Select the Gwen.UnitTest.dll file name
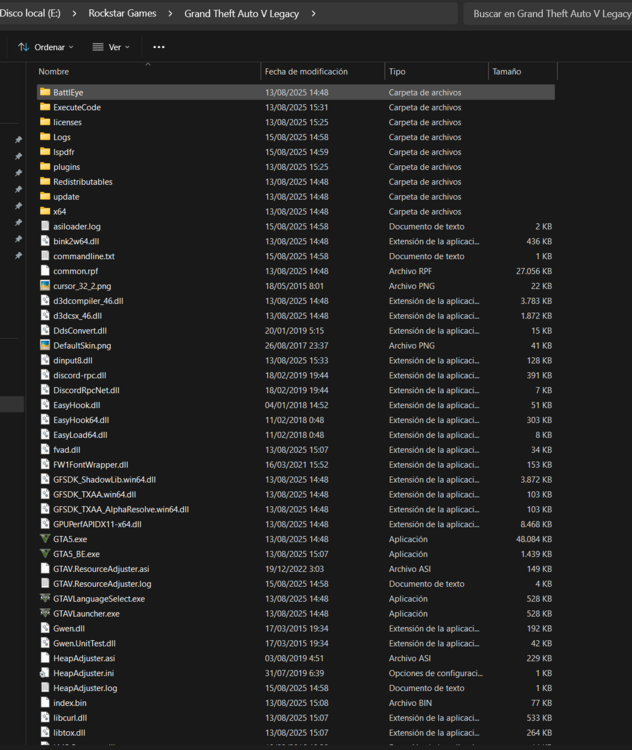This screenshot has height=750, width=632. point(84,643)
